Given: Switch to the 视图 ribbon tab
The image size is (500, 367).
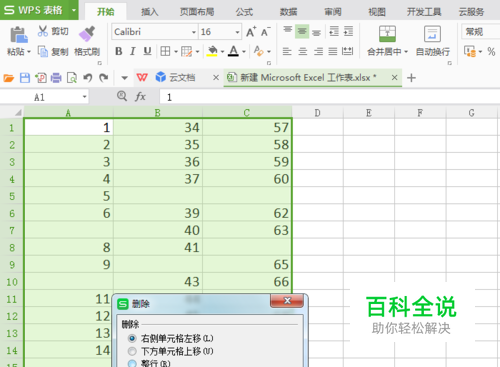Looking at the screenshot, I should click(x=377, y=12).
